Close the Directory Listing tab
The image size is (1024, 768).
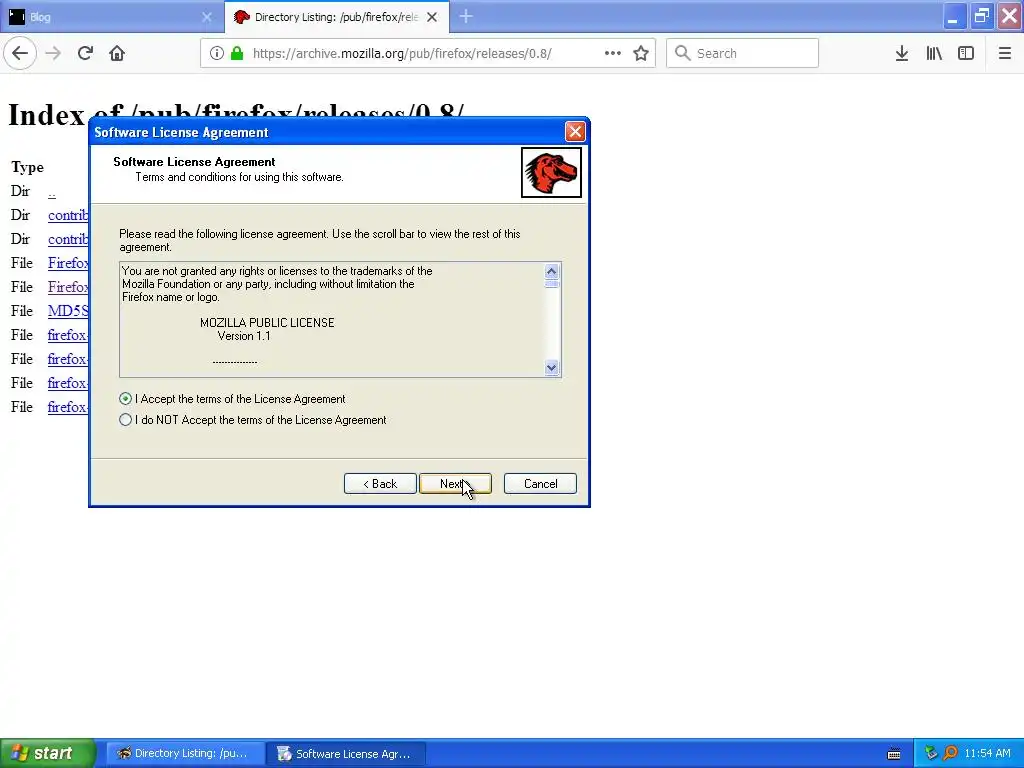click(432, 17)
